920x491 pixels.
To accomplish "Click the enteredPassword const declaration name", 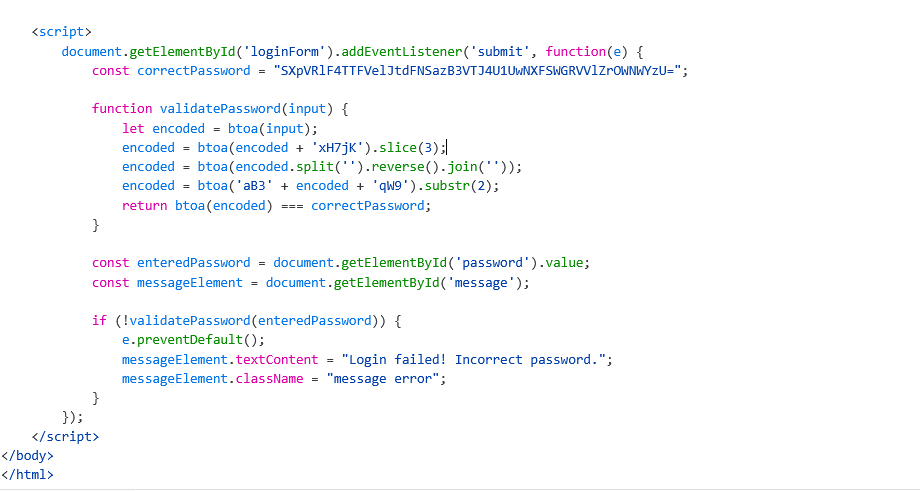I will tap(194, 263).
